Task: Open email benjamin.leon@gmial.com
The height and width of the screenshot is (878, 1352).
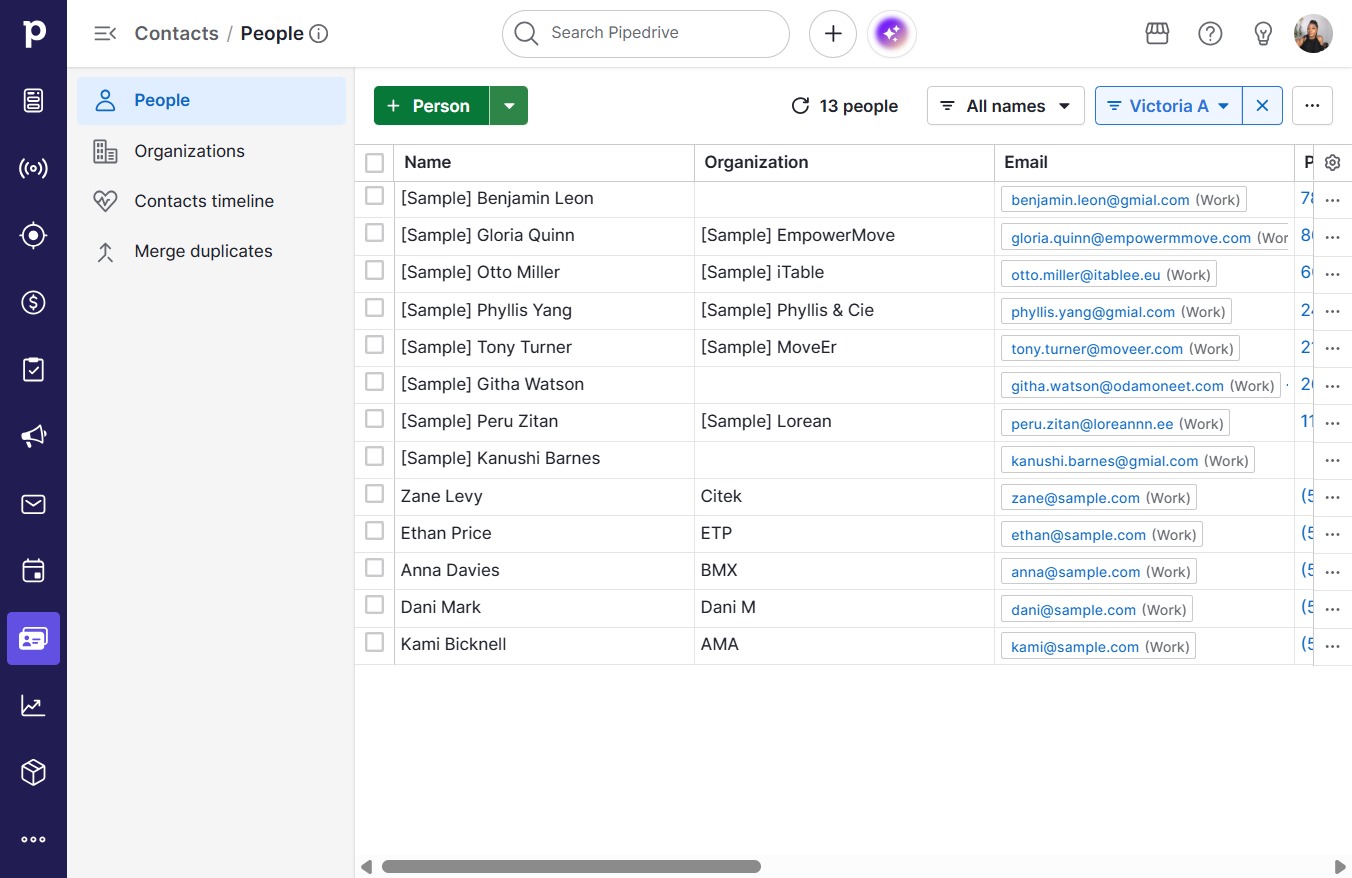Action: [x=1100, y=200]
